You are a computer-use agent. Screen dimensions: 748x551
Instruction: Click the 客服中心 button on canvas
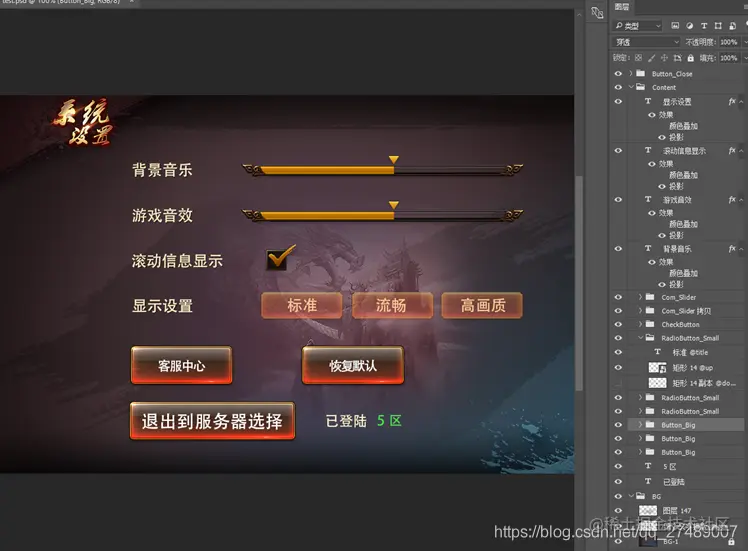pos(181,365)
